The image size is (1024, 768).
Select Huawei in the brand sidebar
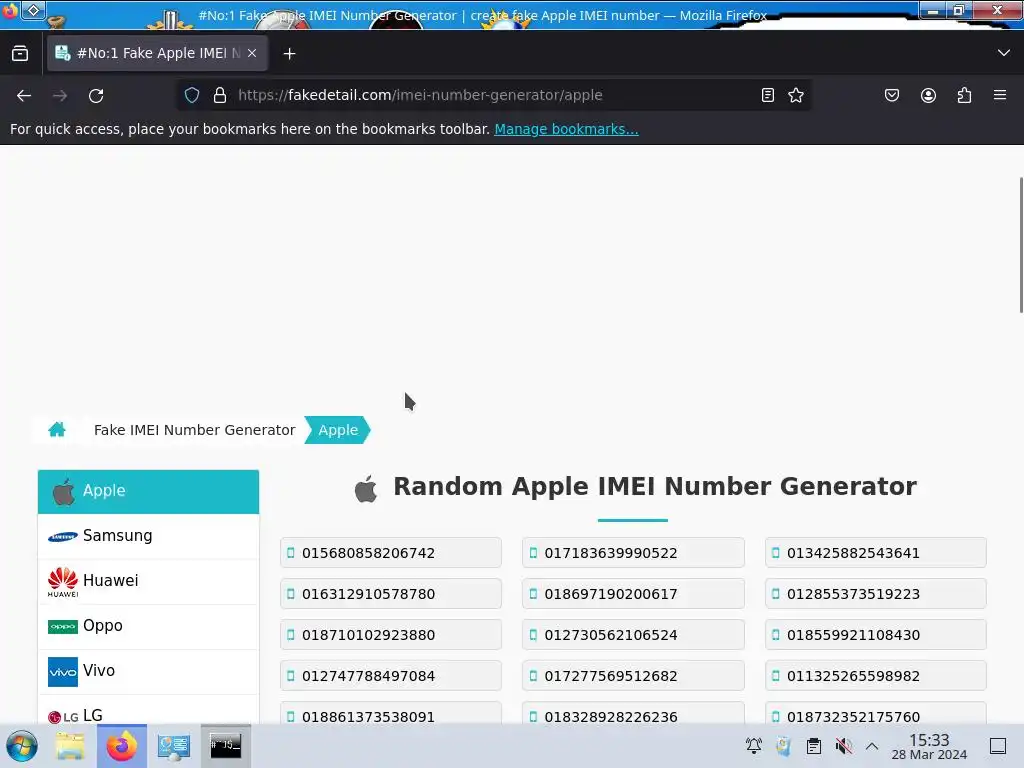(148, 581)
